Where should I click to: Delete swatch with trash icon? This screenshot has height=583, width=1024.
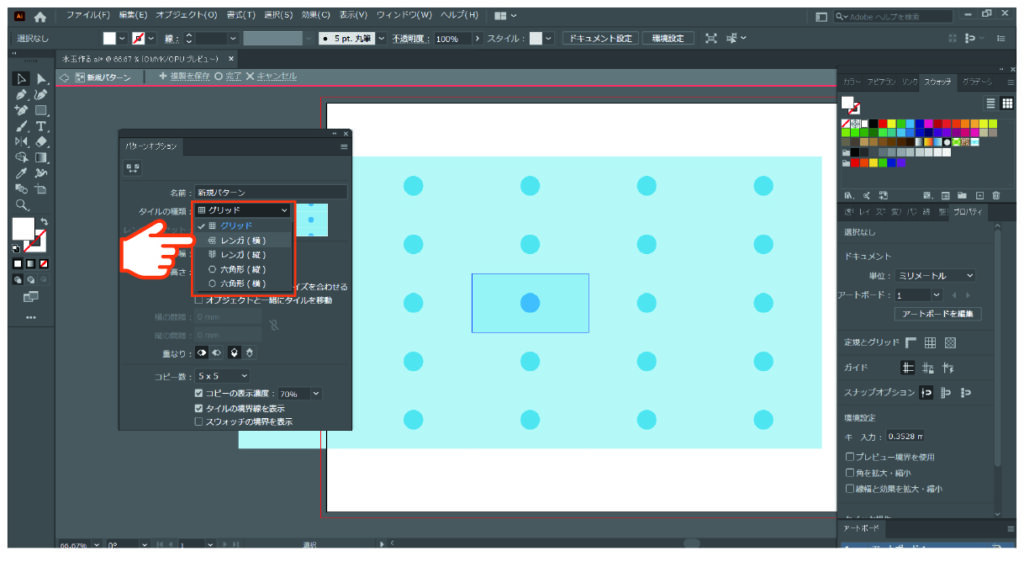point(996,195)
